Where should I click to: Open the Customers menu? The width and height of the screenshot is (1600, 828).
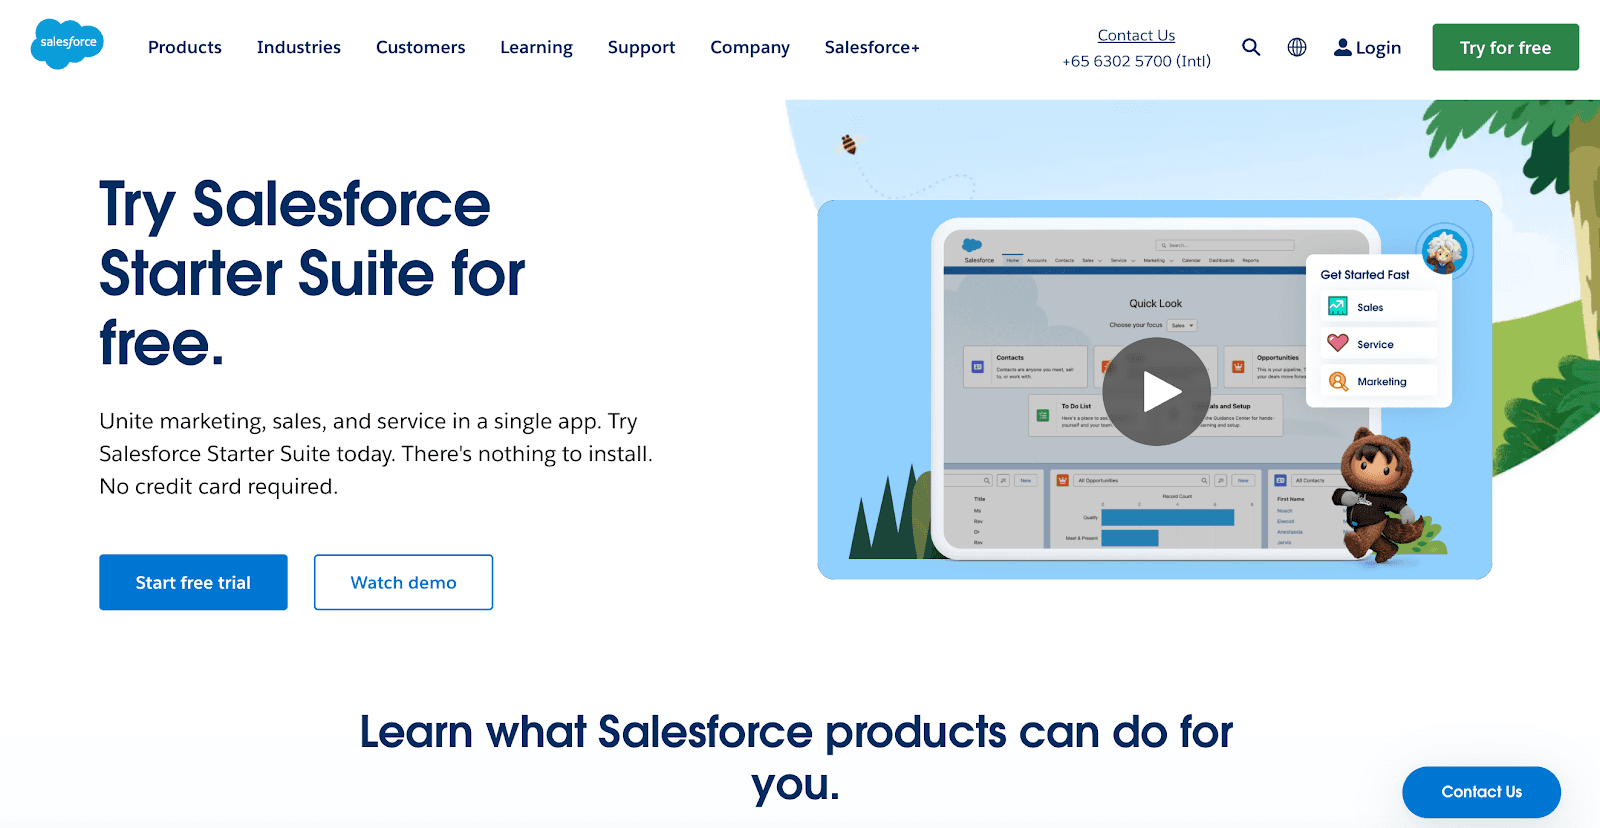coord(421,47)
